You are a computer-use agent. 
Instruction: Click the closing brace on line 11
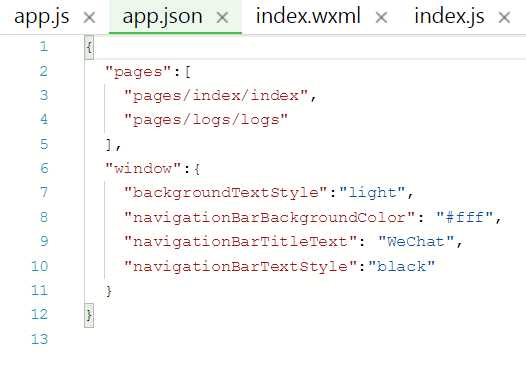point(108,291)
